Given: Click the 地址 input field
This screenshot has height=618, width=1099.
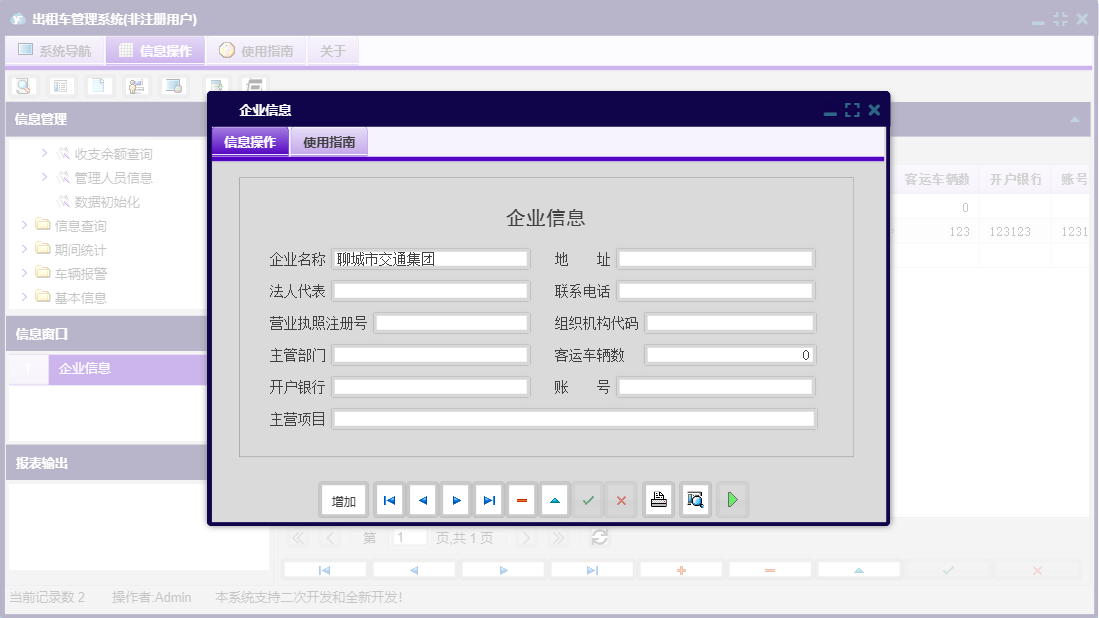Looking at the screenshot, I should (717, 258).
